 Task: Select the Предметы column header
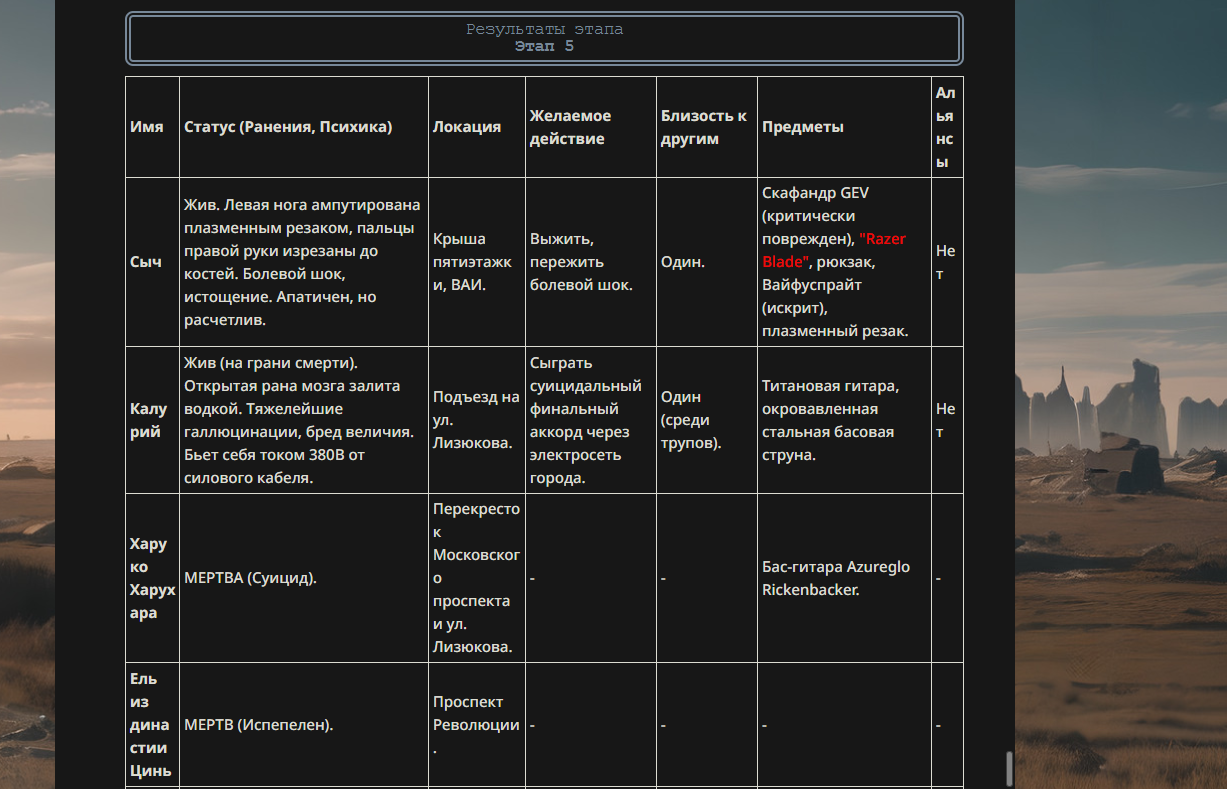click(x=844, y=127)
